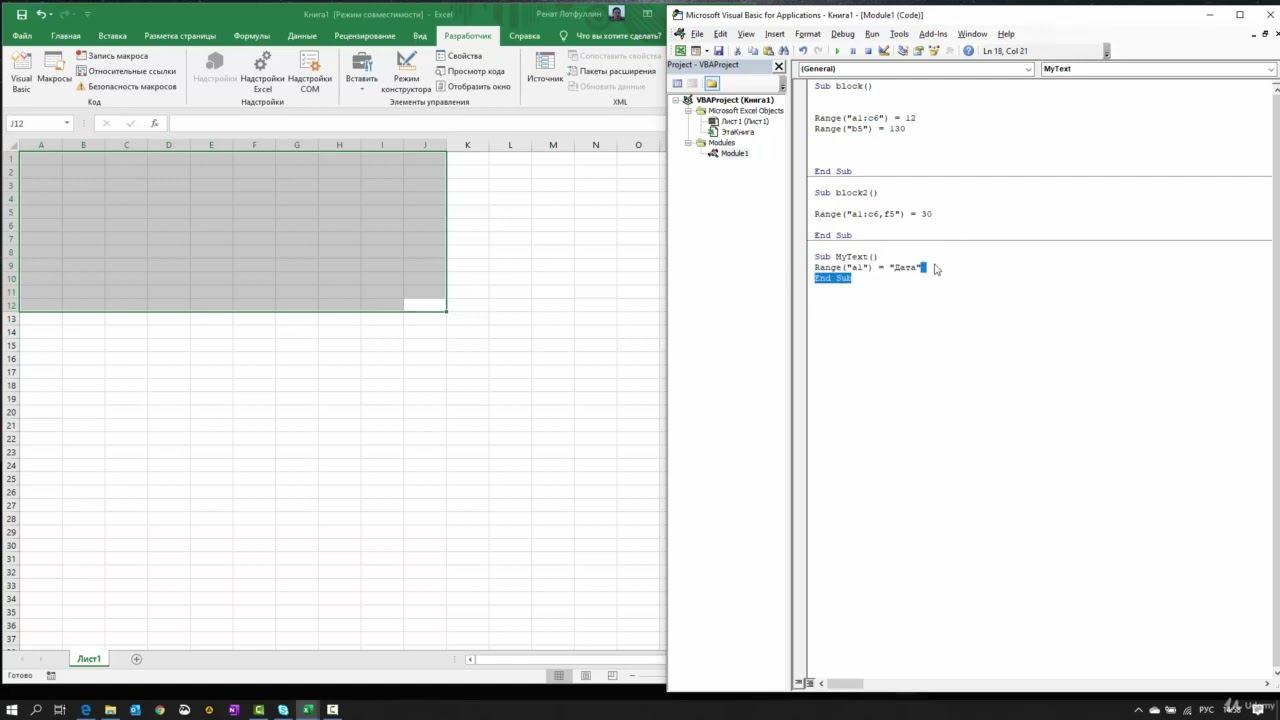Open the Debug menu in VBA editor

[842, 34]
